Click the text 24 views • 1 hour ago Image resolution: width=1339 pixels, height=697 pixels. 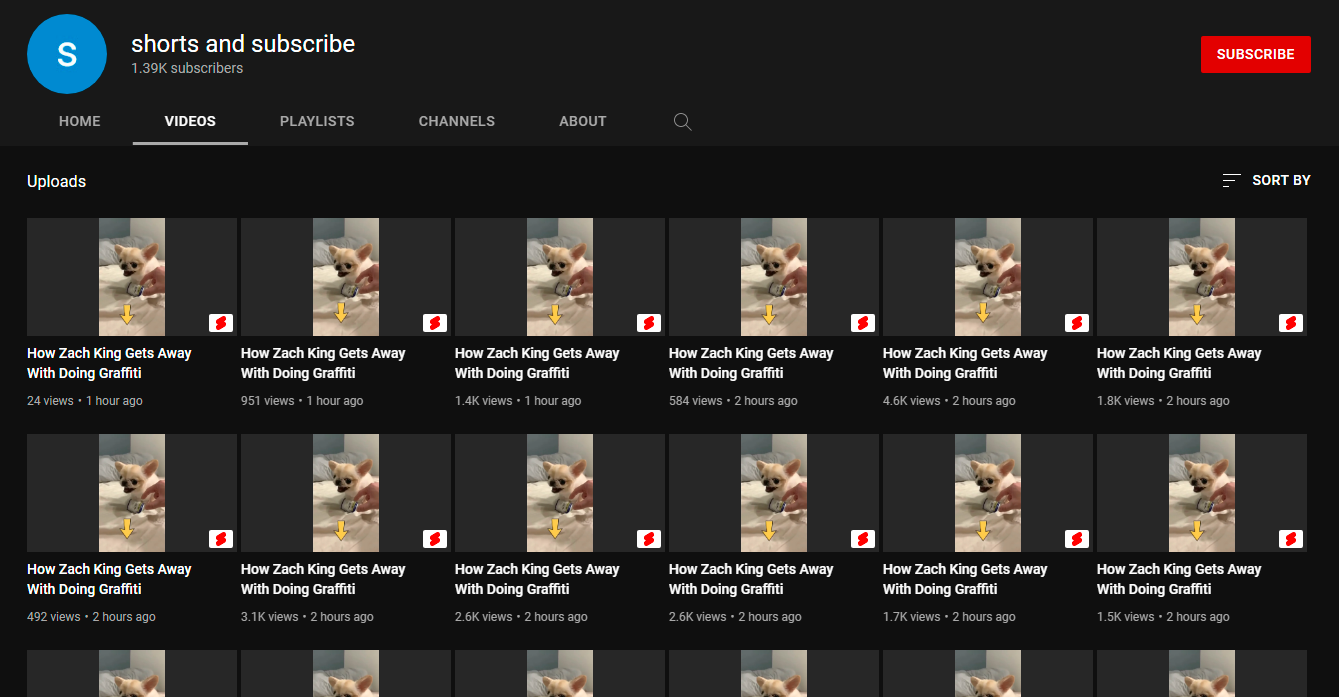click(x=85, y=401)
